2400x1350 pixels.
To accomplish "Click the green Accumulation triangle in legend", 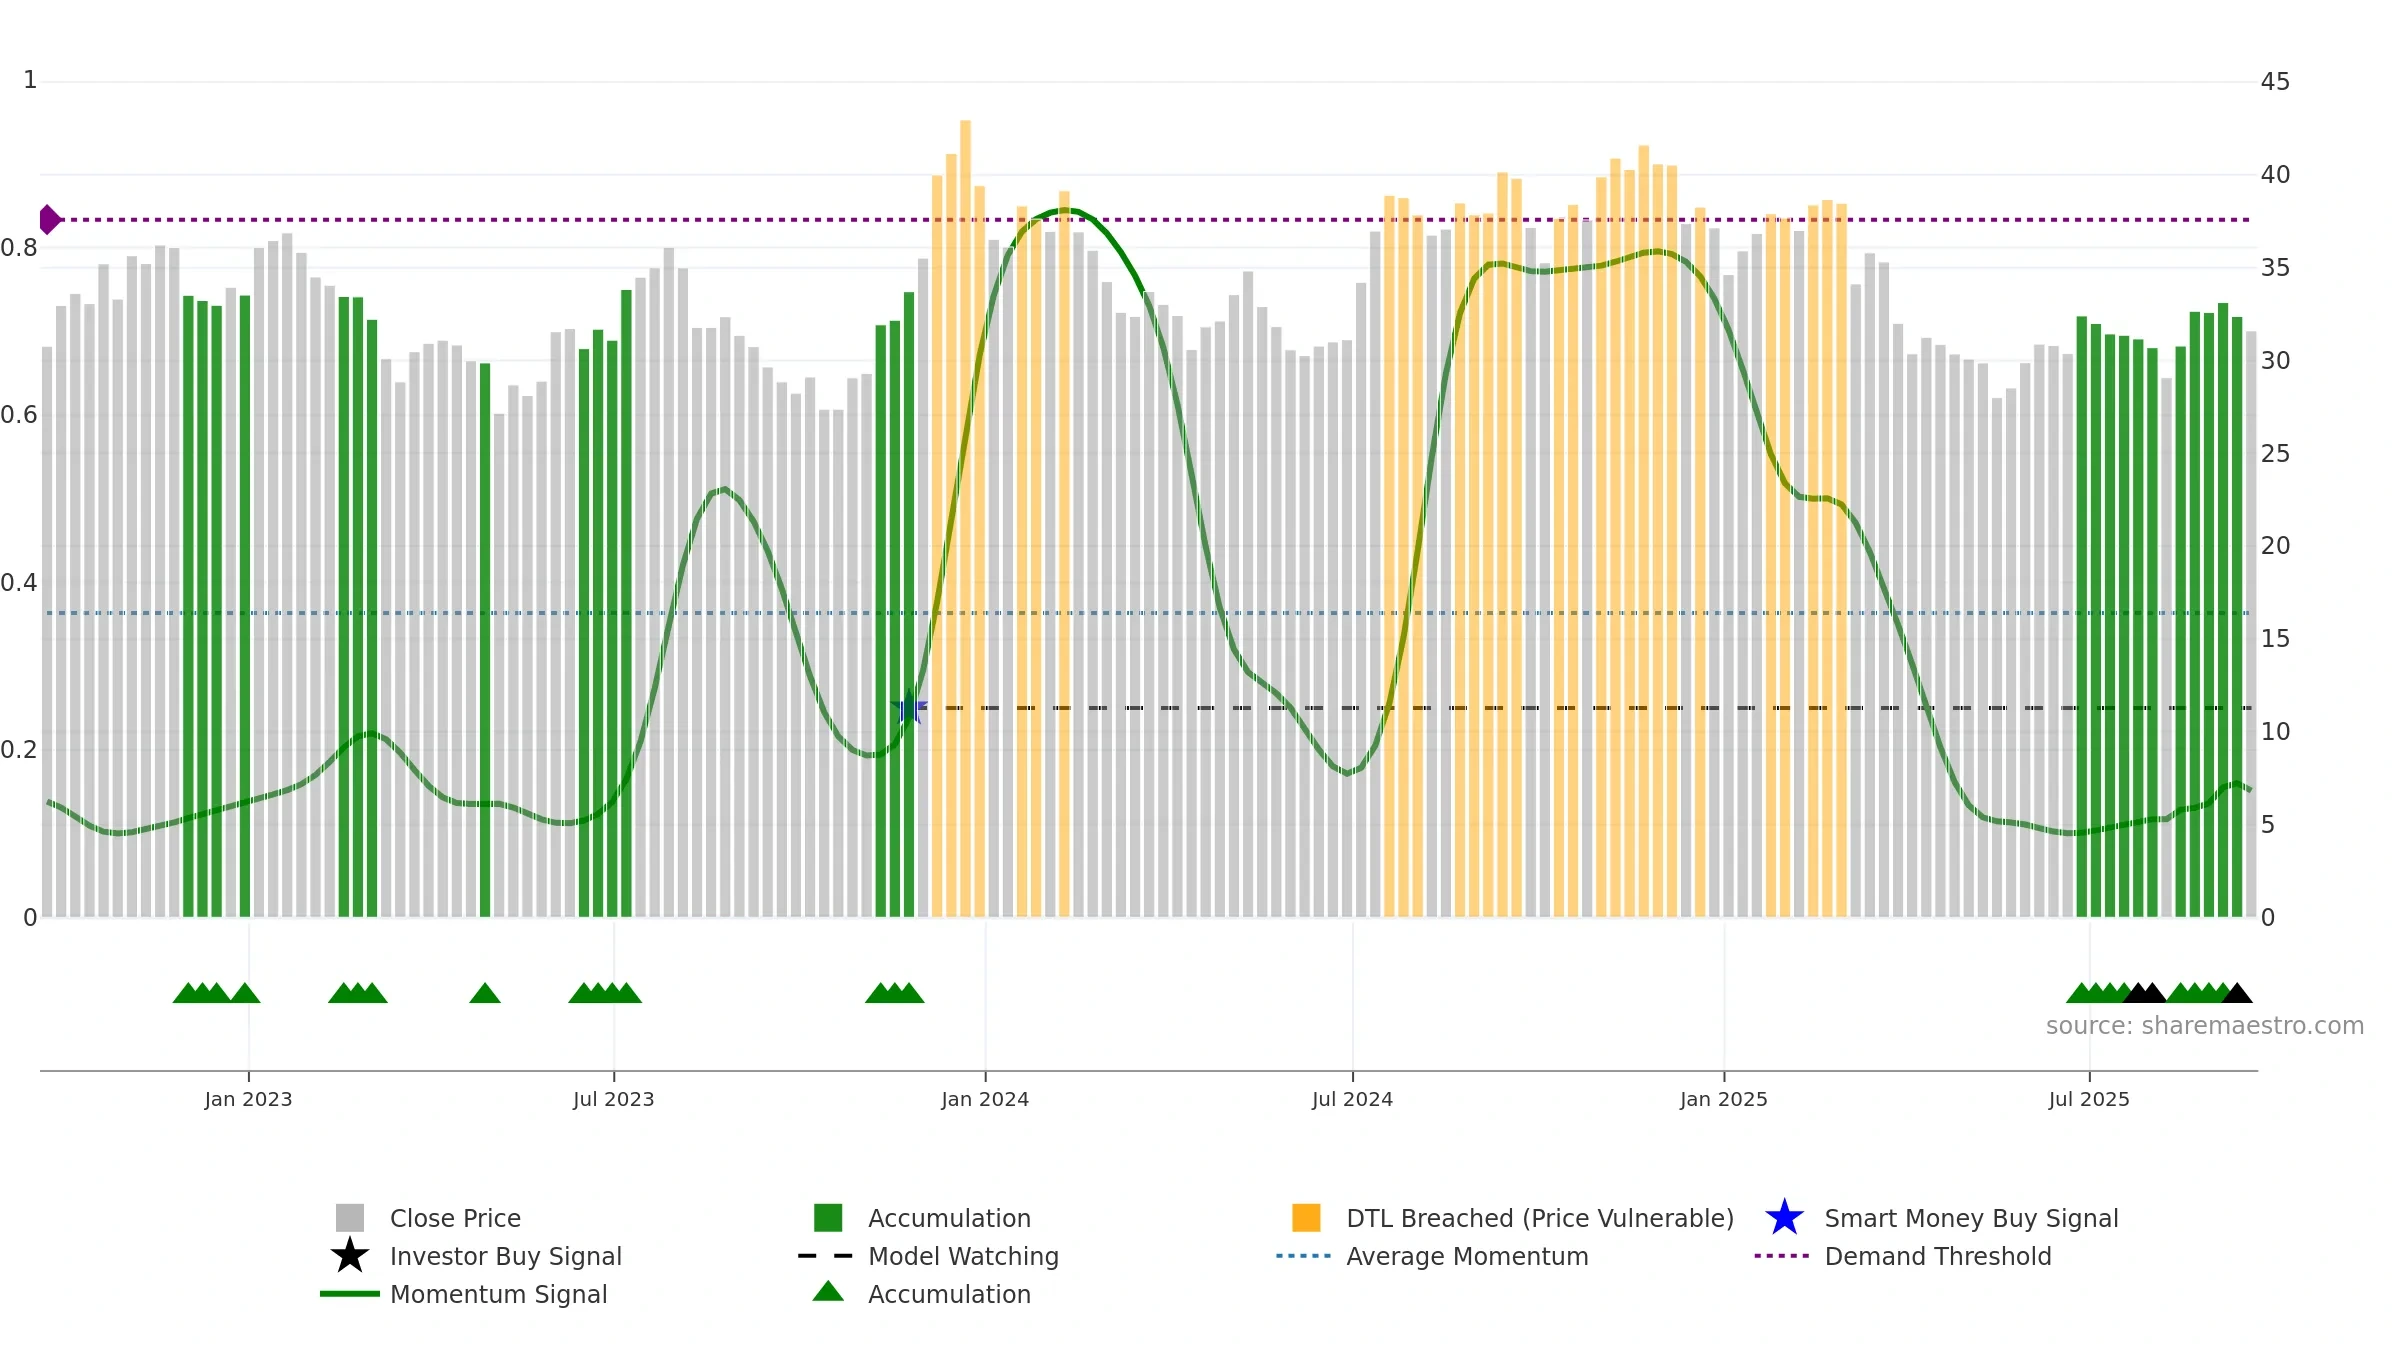I will [828, 1292].
